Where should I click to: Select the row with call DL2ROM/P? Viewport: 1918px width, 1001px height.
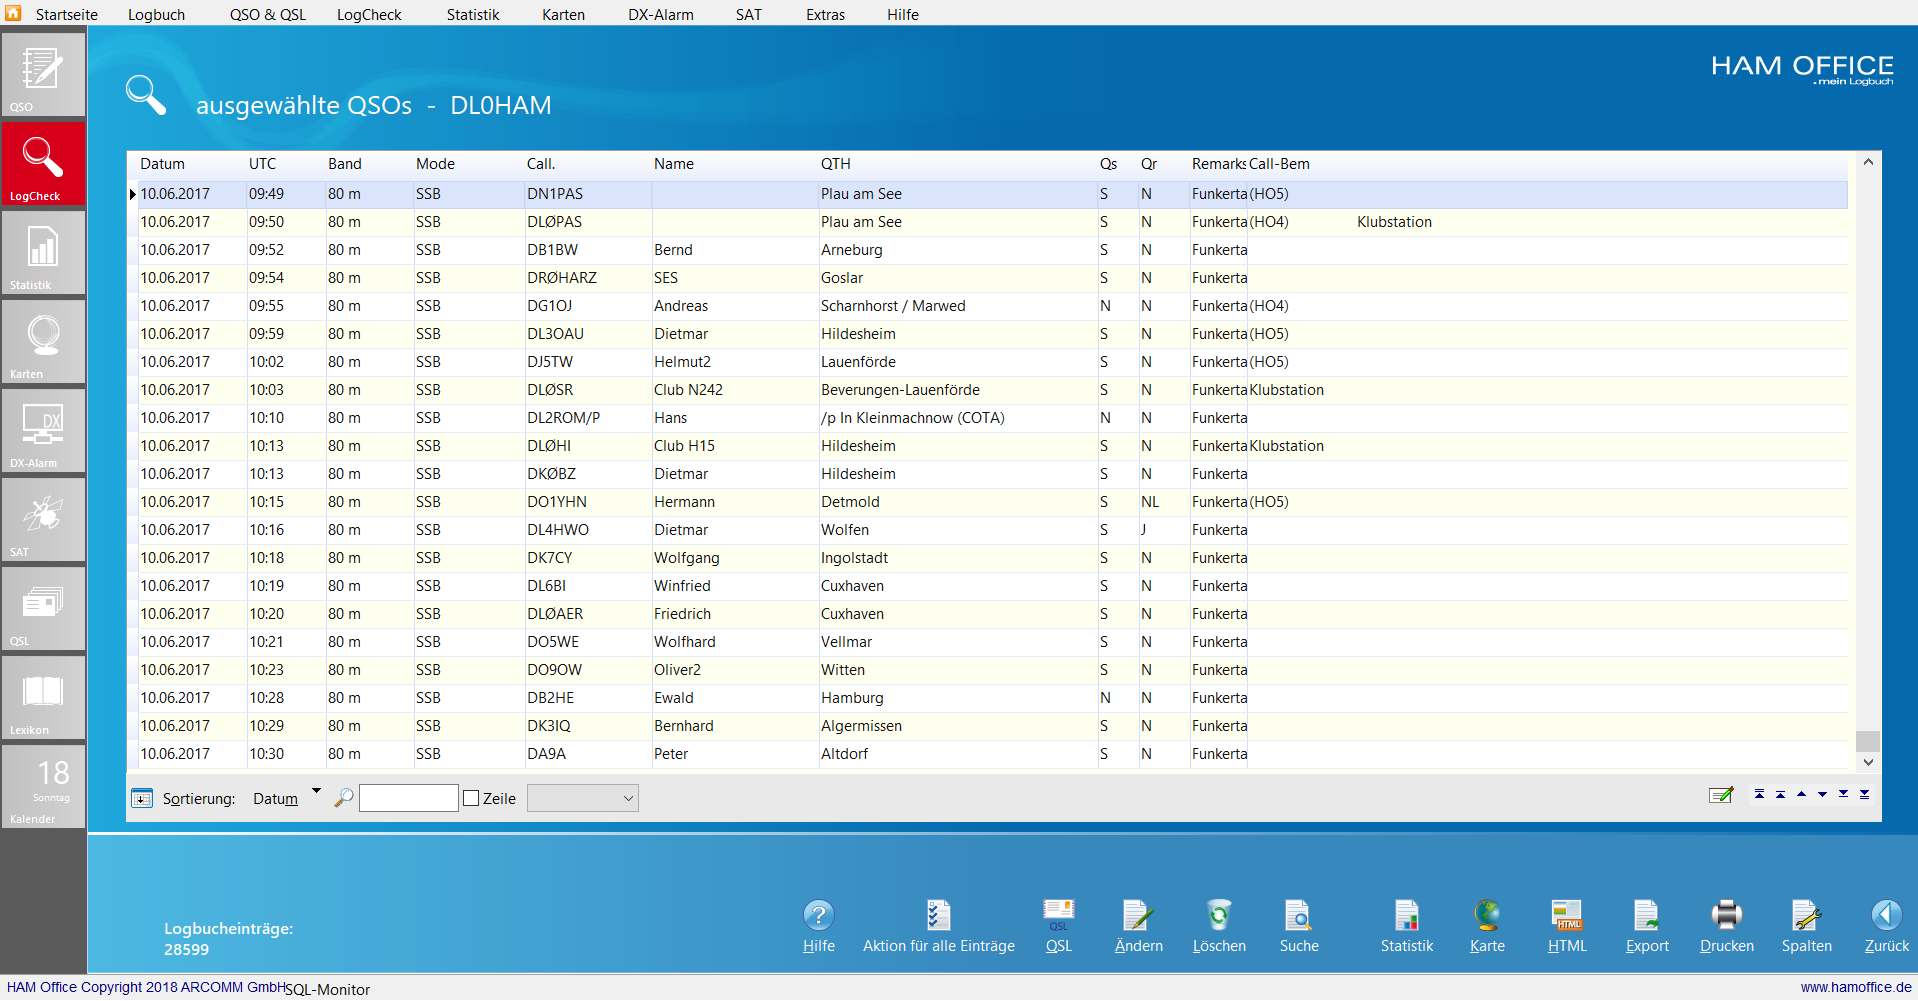(987, 418)
